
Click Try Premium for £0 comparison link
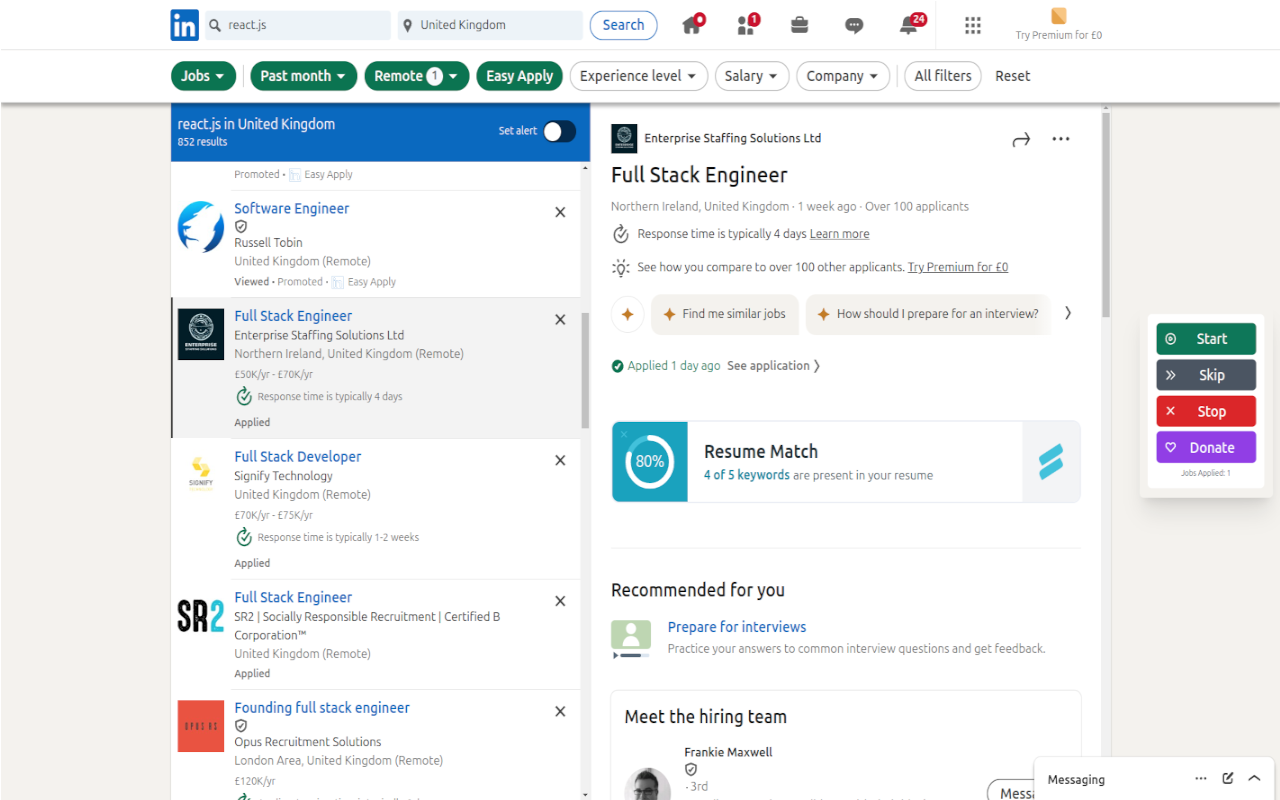tap(958, 267)
